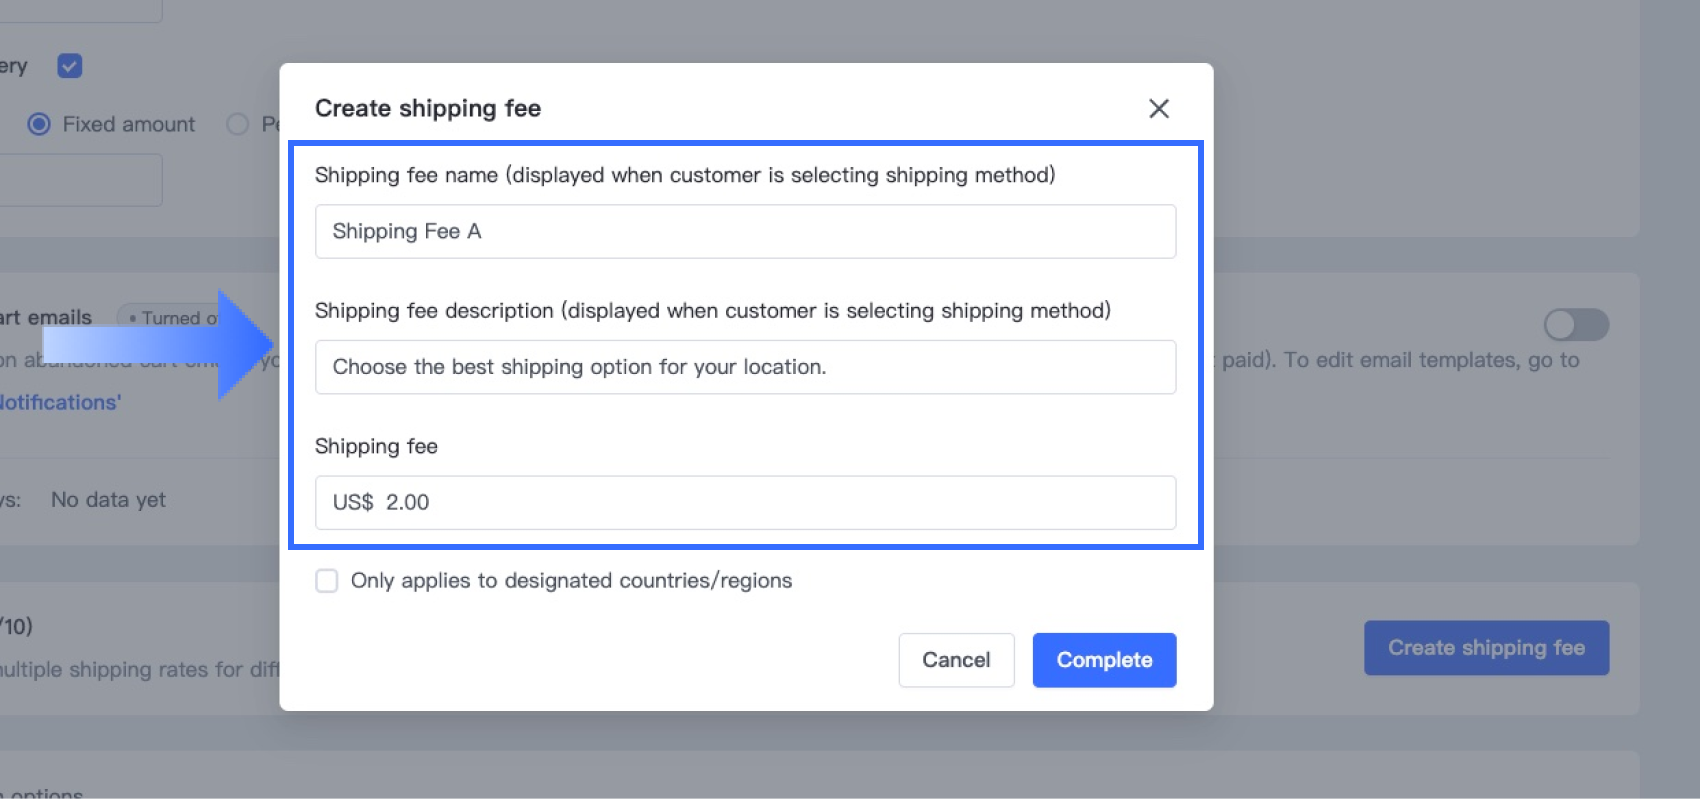Image resolution: width=1700 pixels, height=799 pixels.
Task: Click the 'Turned off' status badge
Action: 172,318
